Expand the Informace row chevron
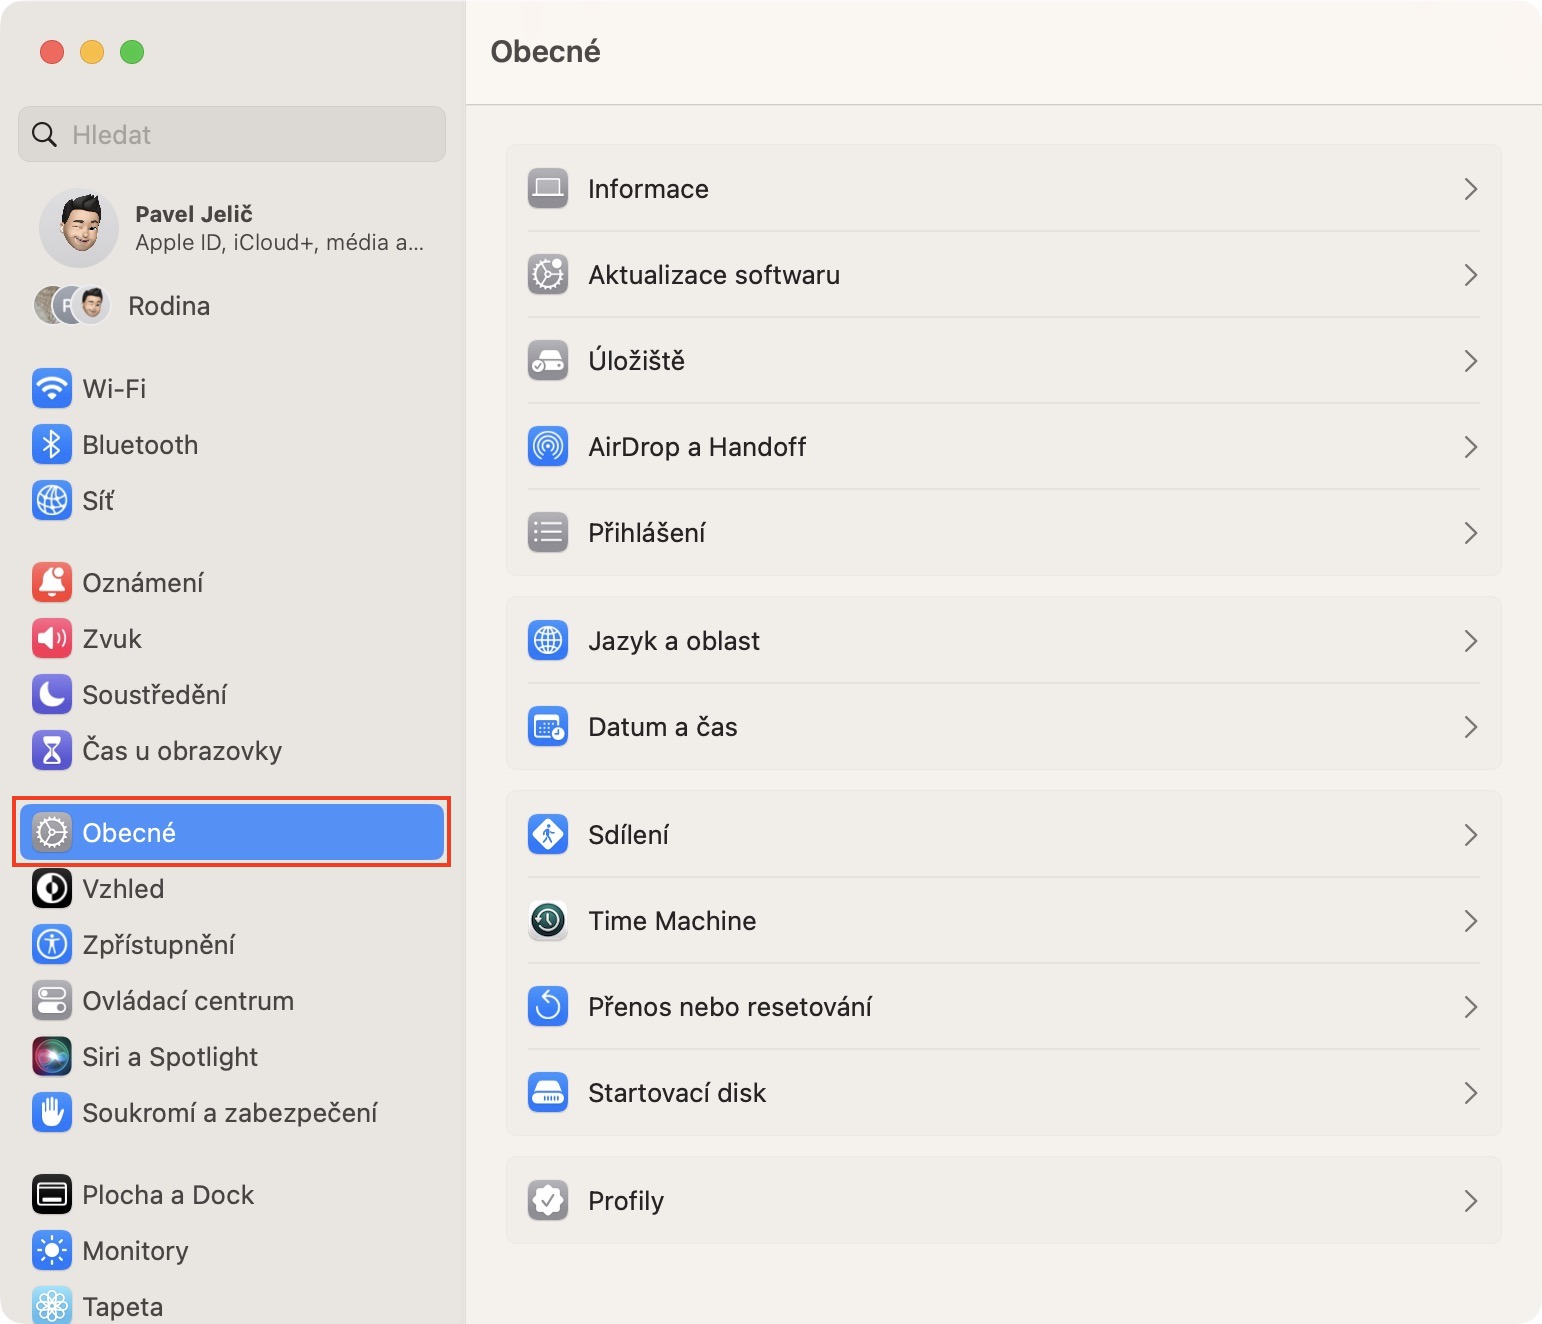Viewport: 1542px width, 1324px height. tap(1470, 189)
